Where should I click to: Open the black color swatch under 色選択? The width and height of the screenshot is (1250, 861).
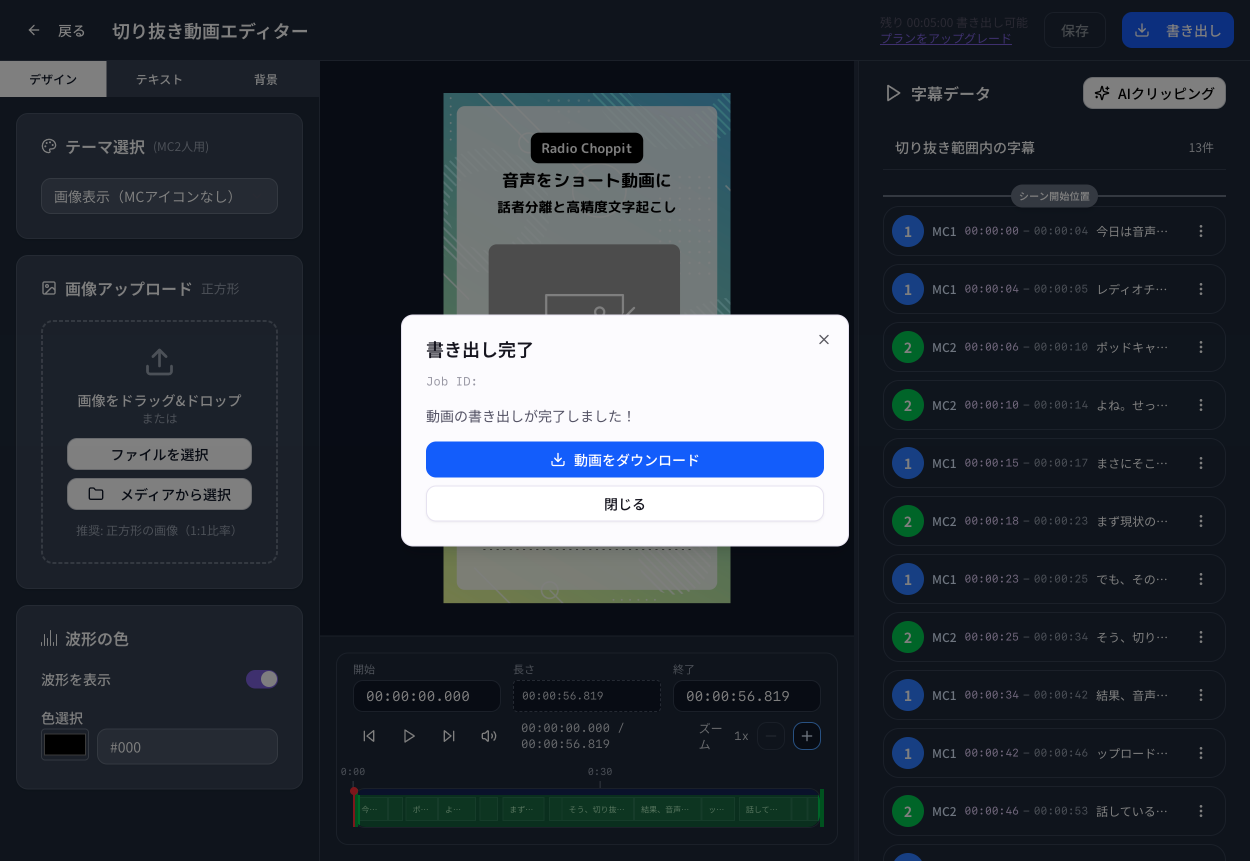[x=65, y=745]
